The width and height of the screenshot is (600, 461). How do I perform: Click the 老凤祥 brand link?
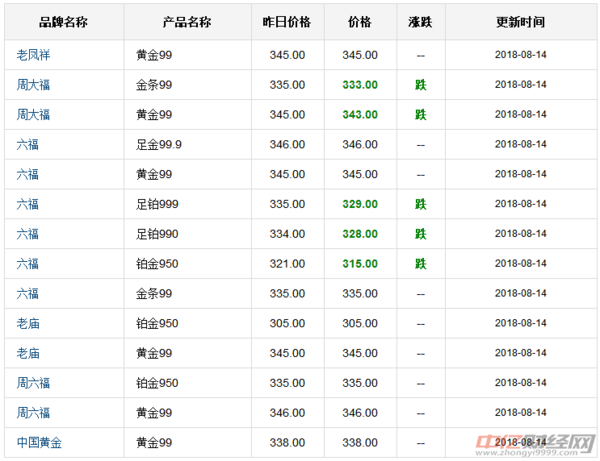(33, 55)
